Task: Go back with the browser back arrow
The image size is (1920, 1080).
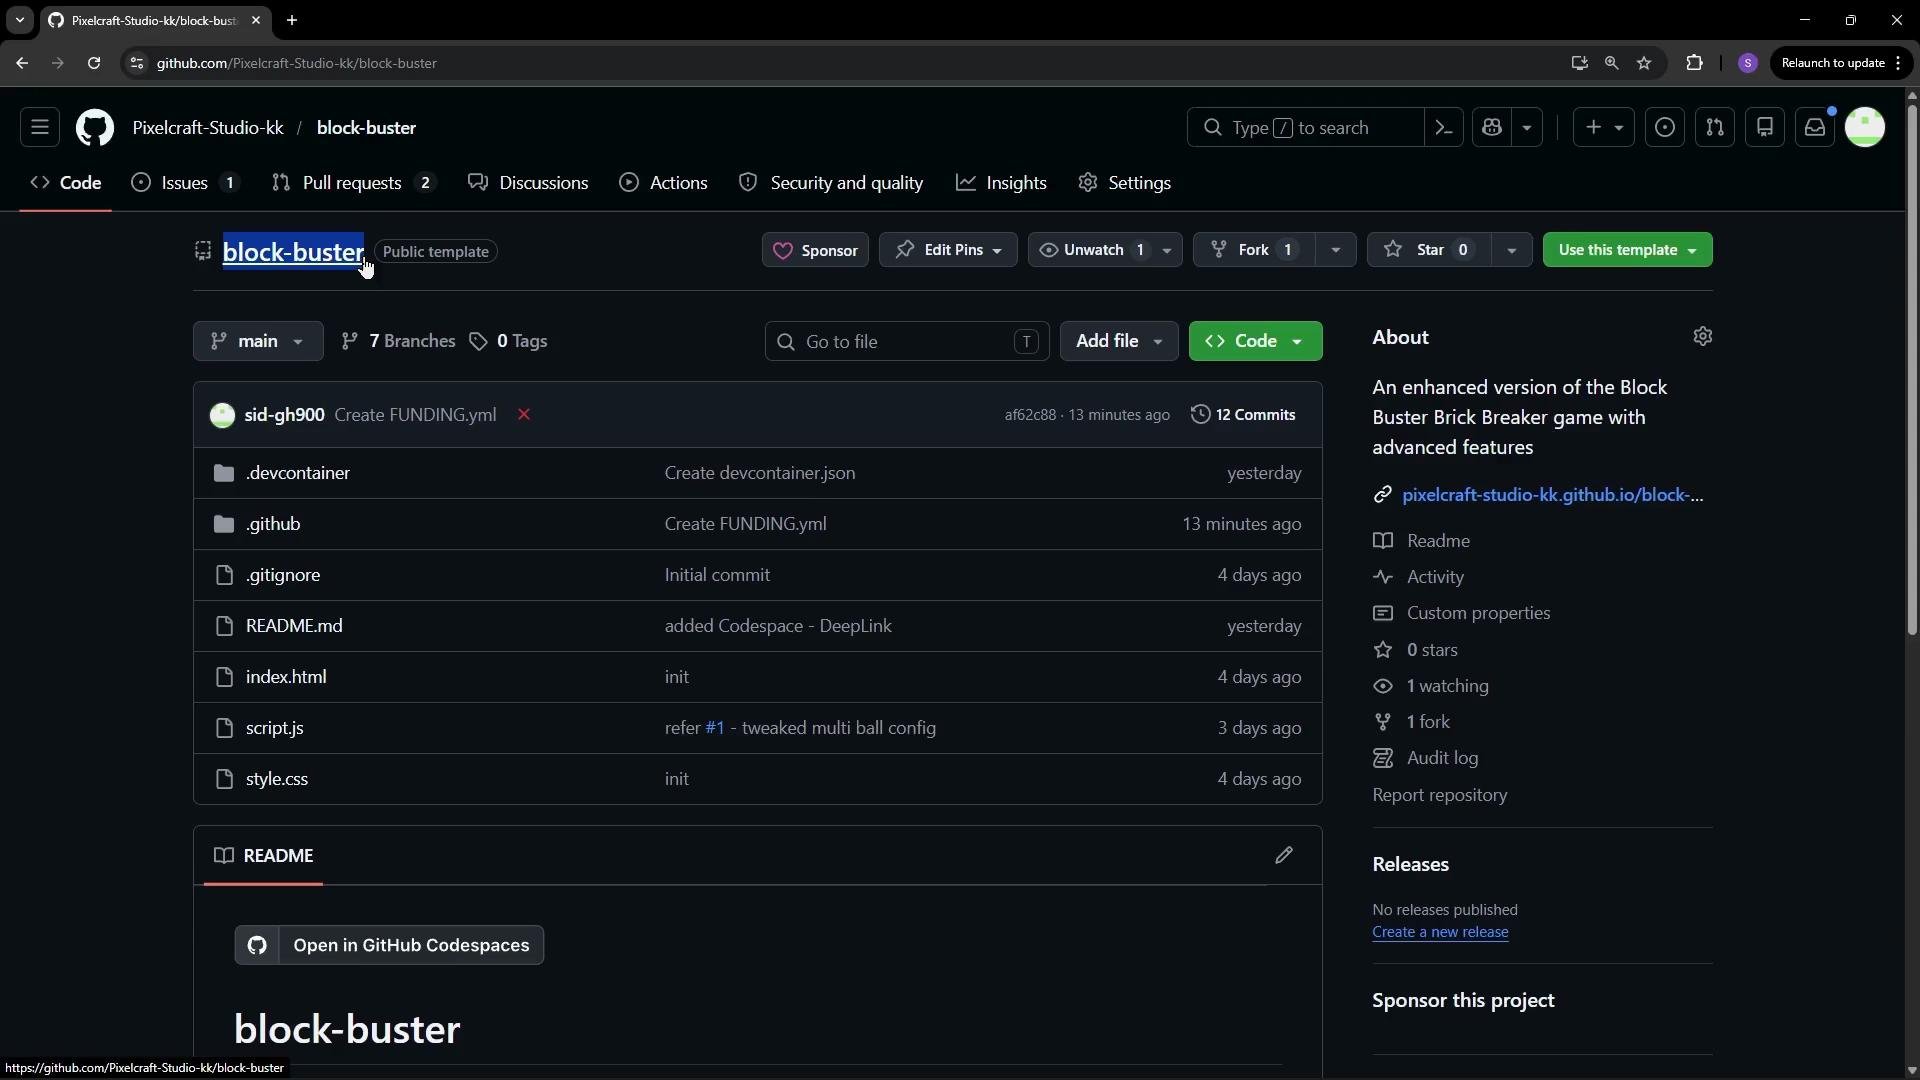Action: pyautogui.click(x=22, y=63)
